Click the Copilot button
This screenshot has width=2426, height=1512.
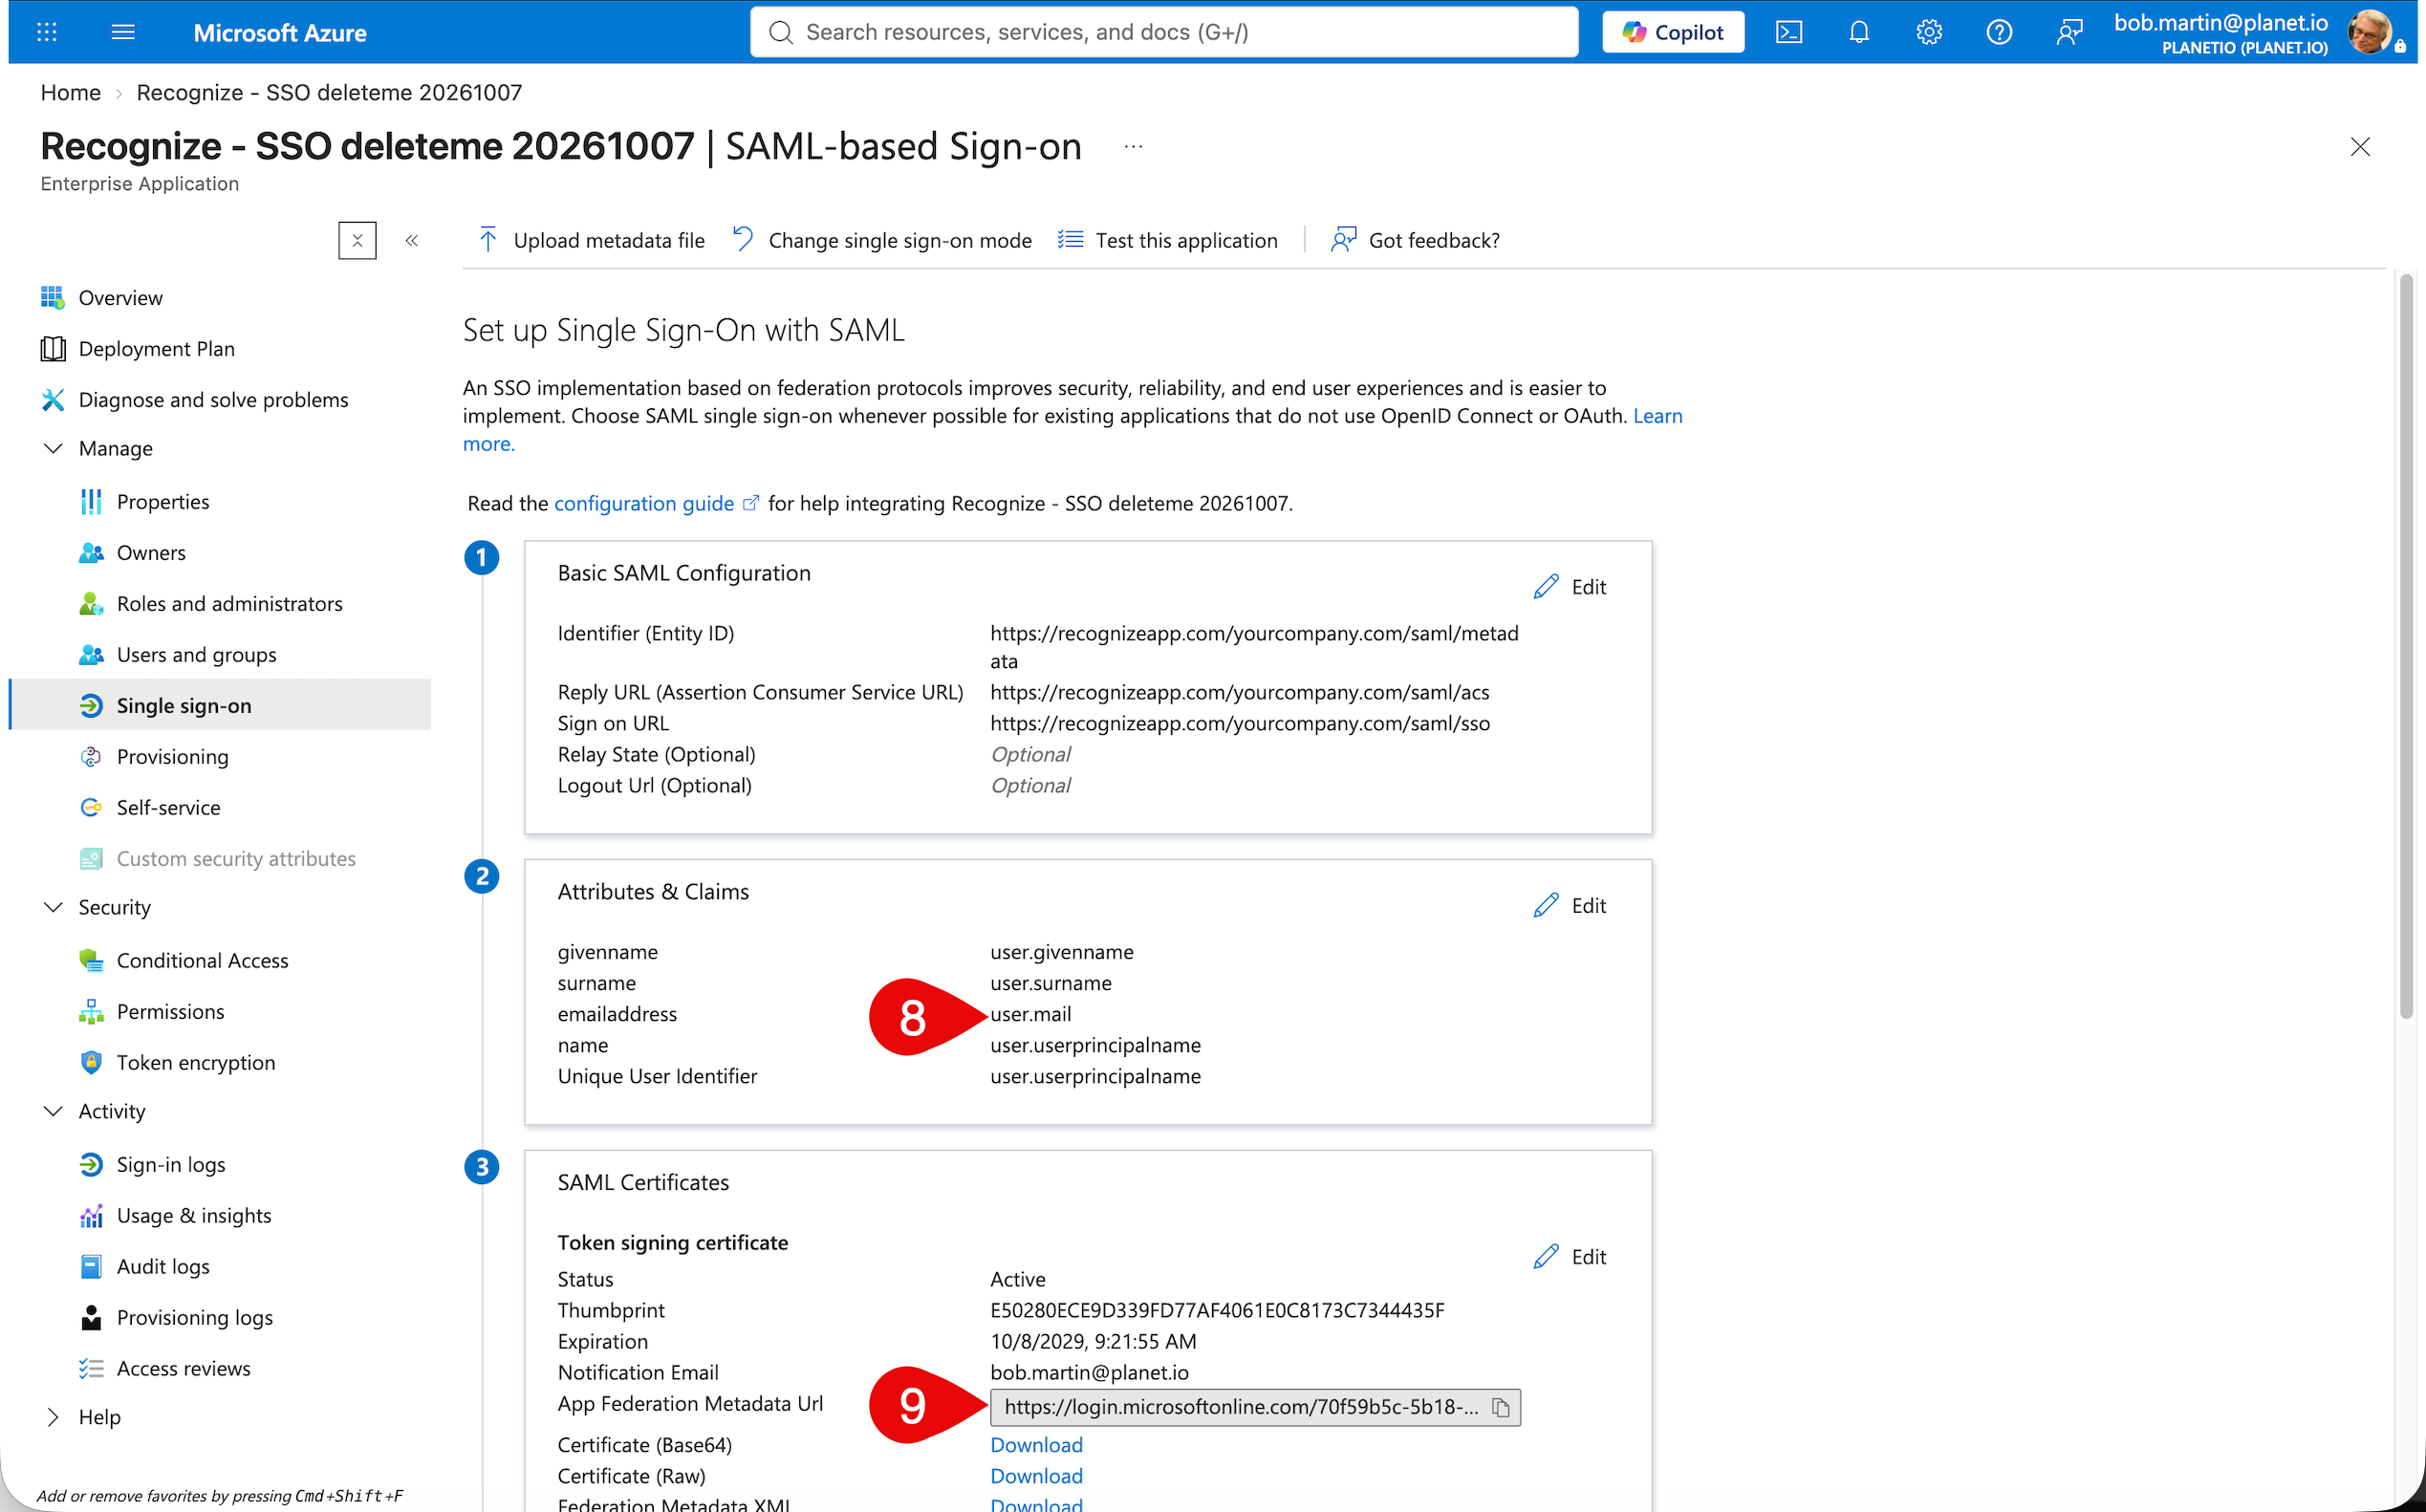(x=1673, y=32)
